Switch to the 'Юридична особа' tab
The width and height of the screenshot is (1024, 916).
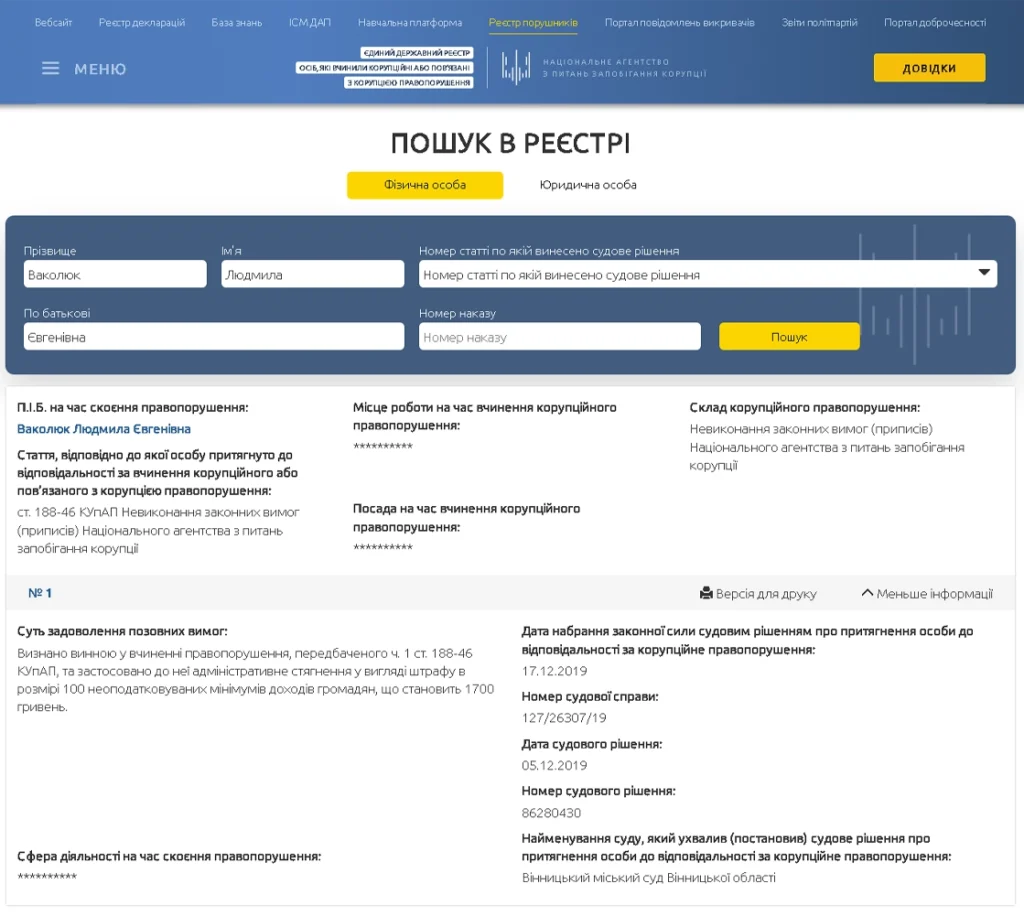coord(588,185)
